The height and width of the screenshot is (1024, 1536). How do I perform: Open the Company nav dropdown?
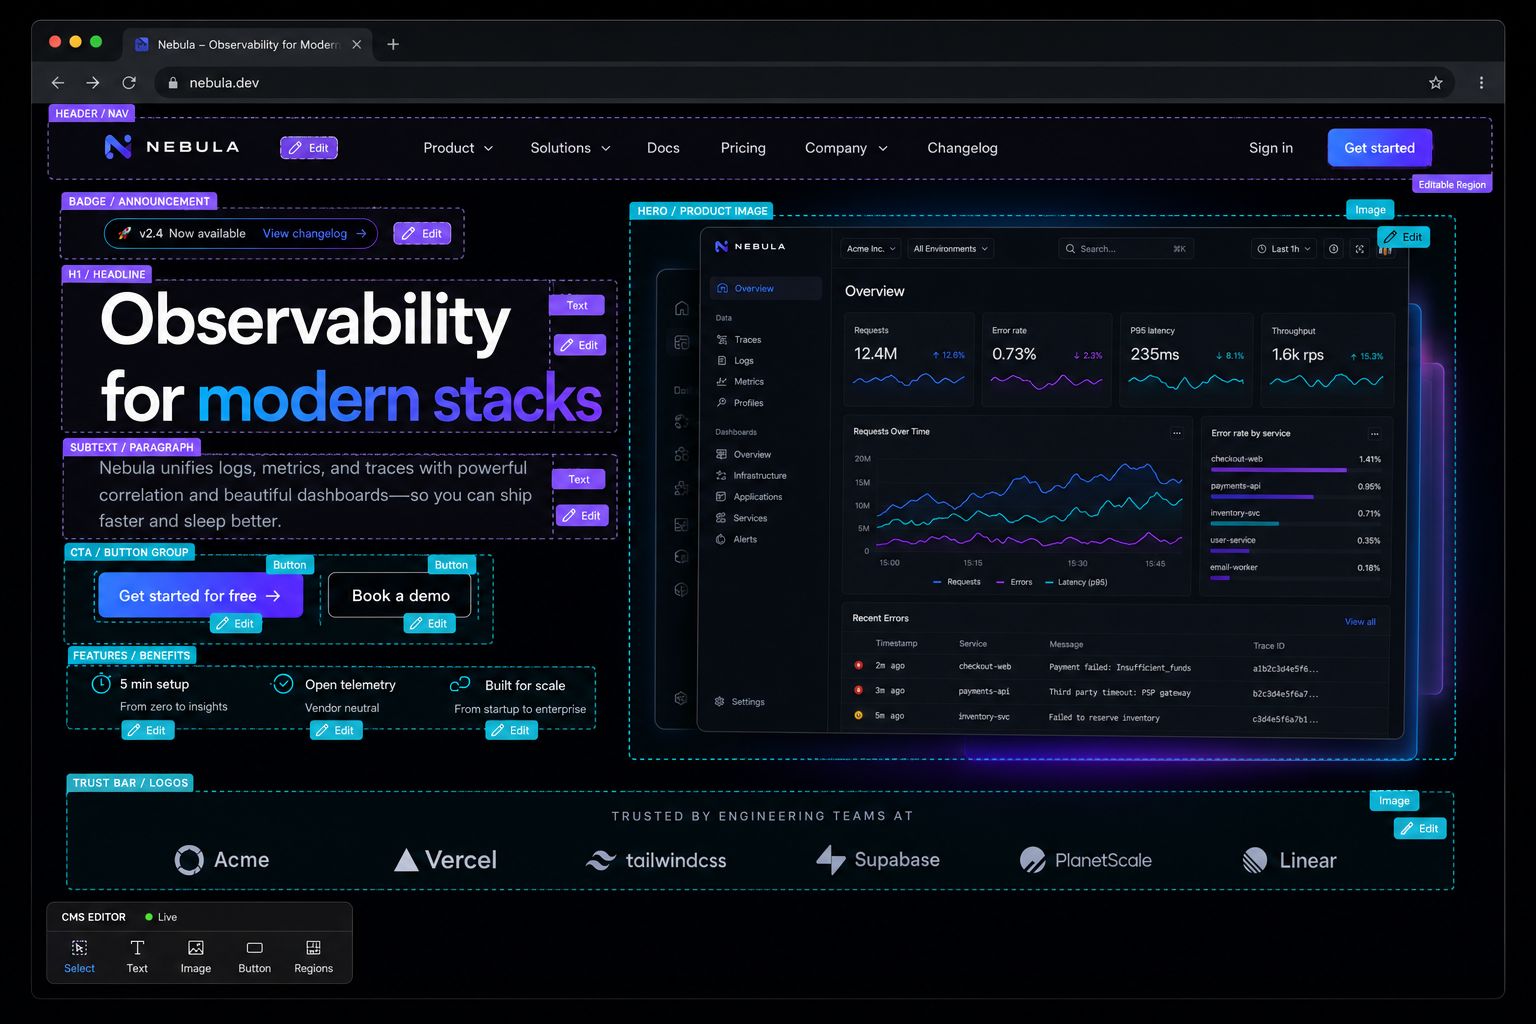846,148
